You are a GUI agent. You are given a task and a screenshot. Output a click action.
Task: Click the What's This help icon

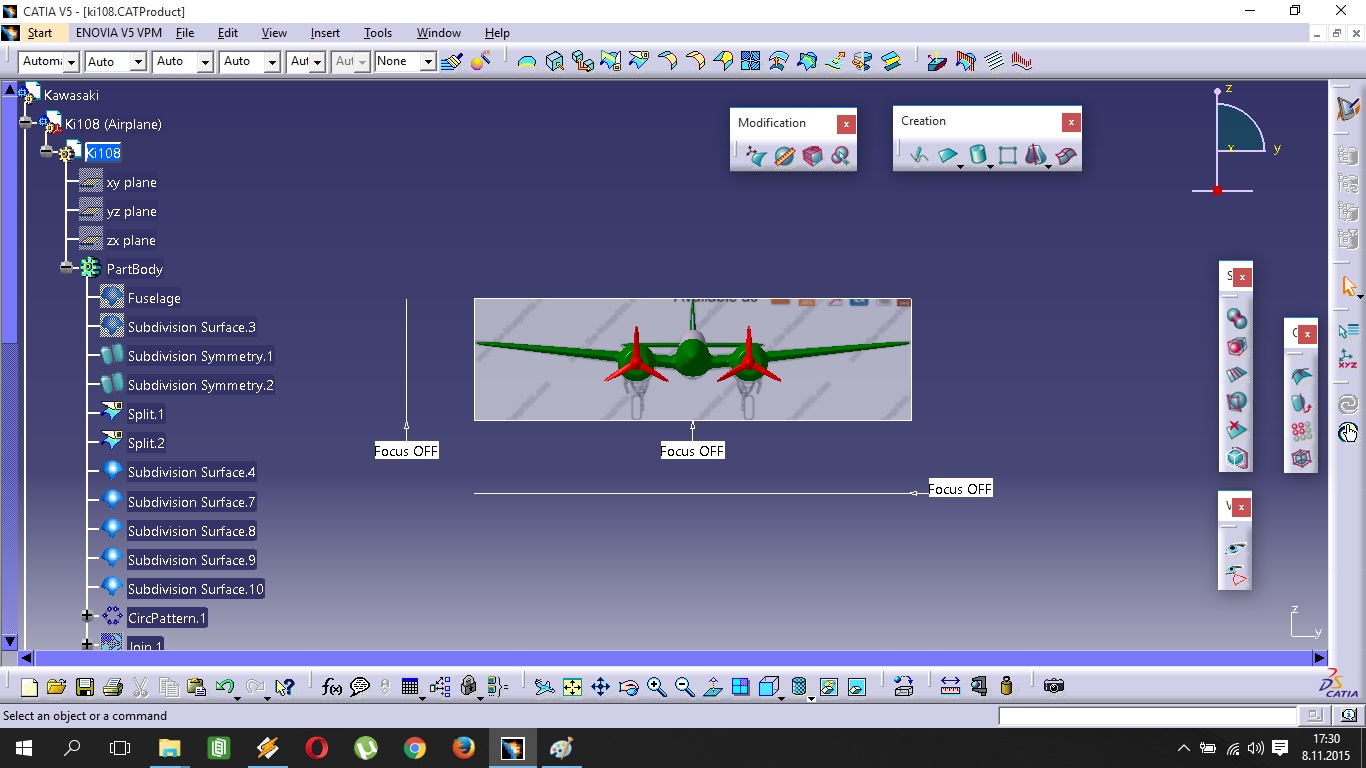click(x=285, y=687)
